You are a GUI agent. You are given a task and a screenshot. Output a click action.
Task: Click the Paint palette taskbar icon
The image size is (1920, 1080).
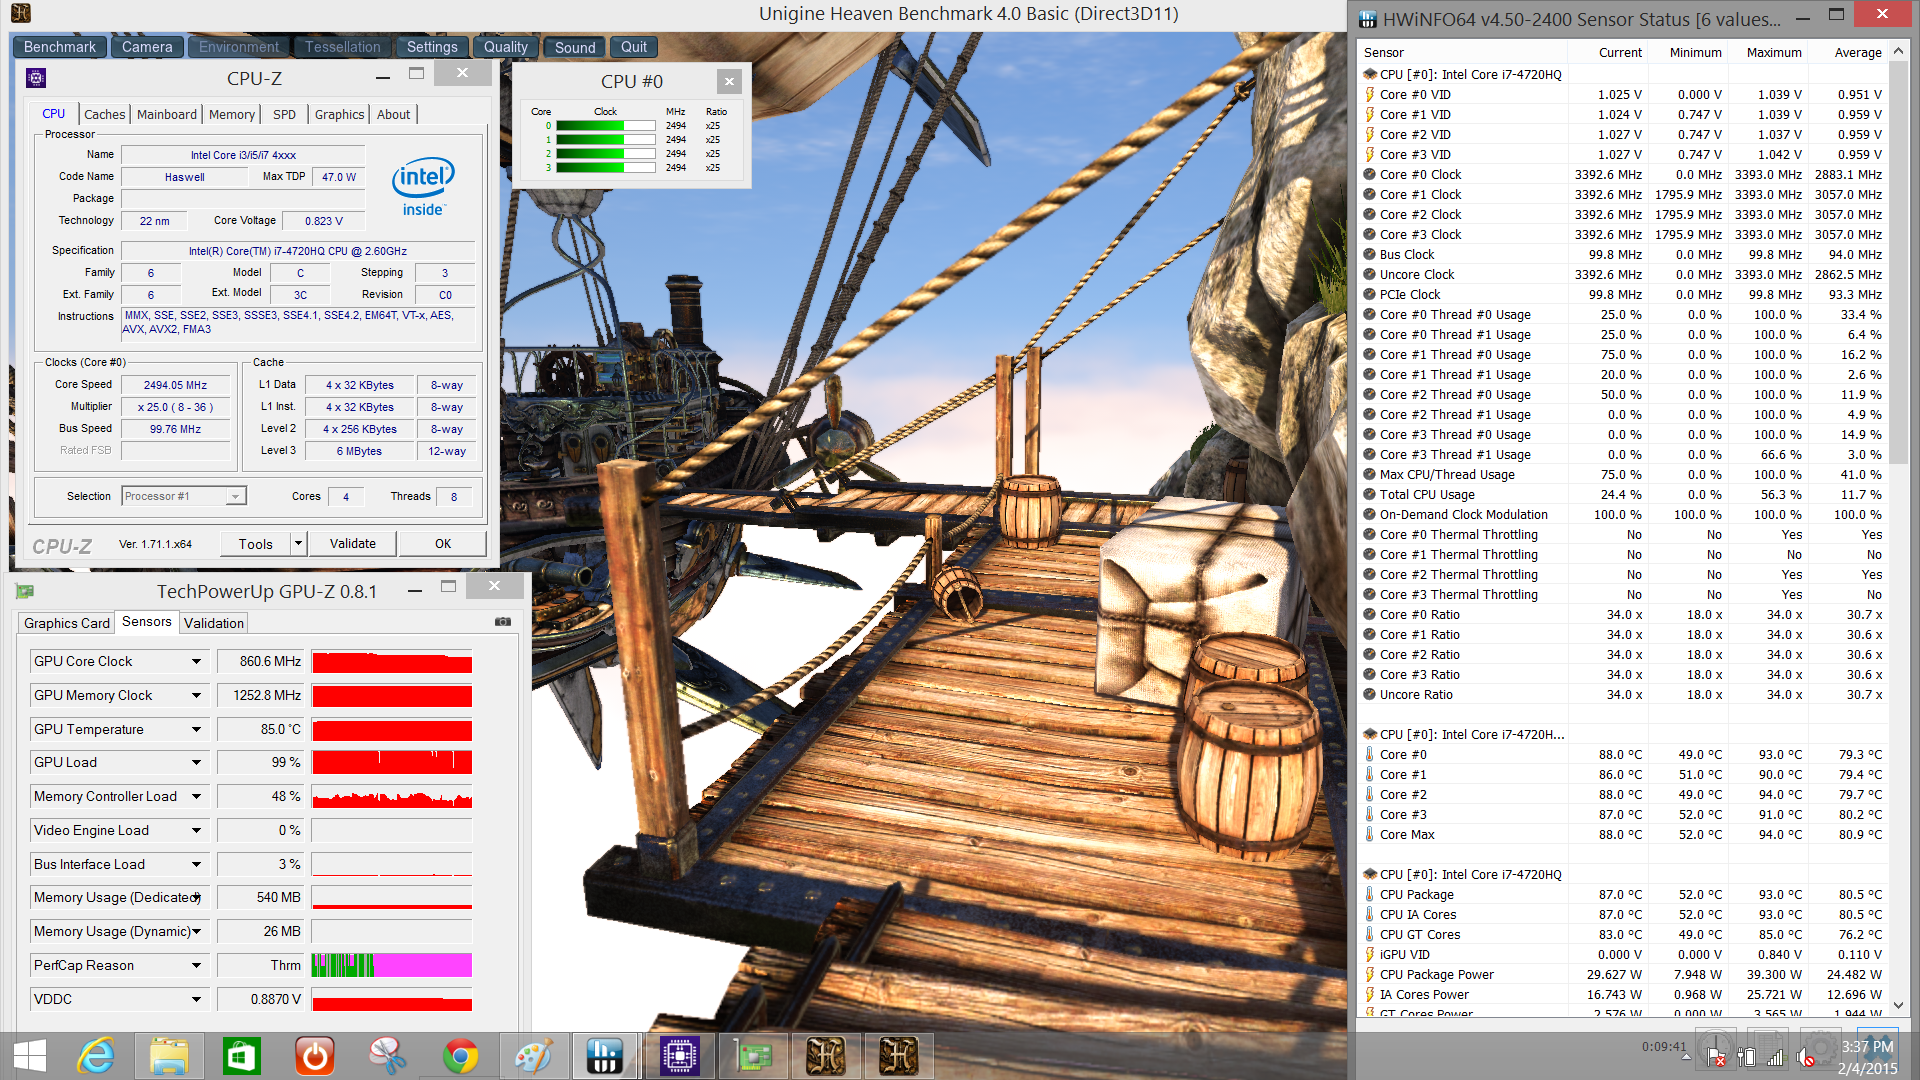point(533,1056)
